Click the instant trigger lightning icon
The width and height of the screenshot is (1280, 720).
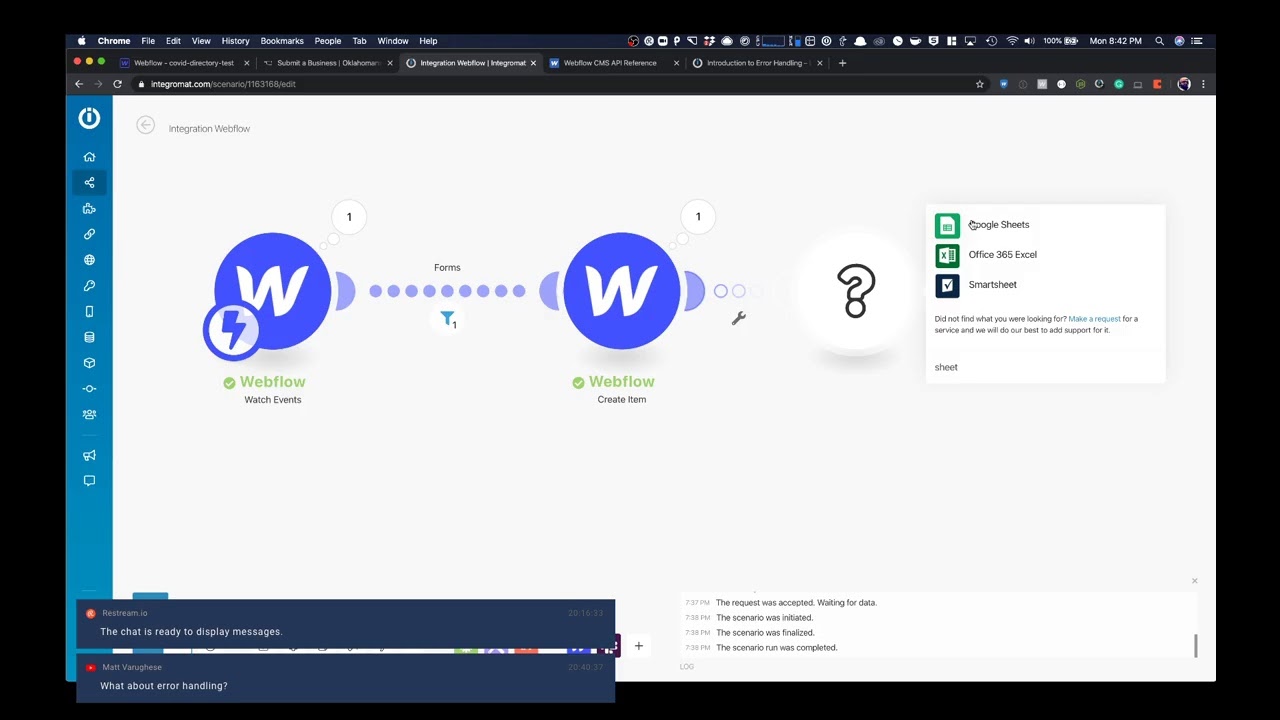(x=232, y=329)
